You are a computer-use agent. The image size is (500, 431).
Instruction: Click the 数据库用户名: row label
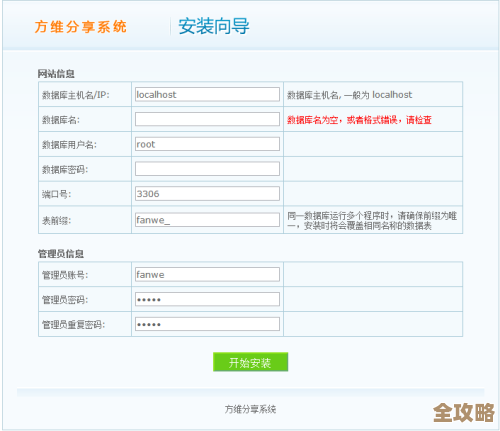coord(69,145)
